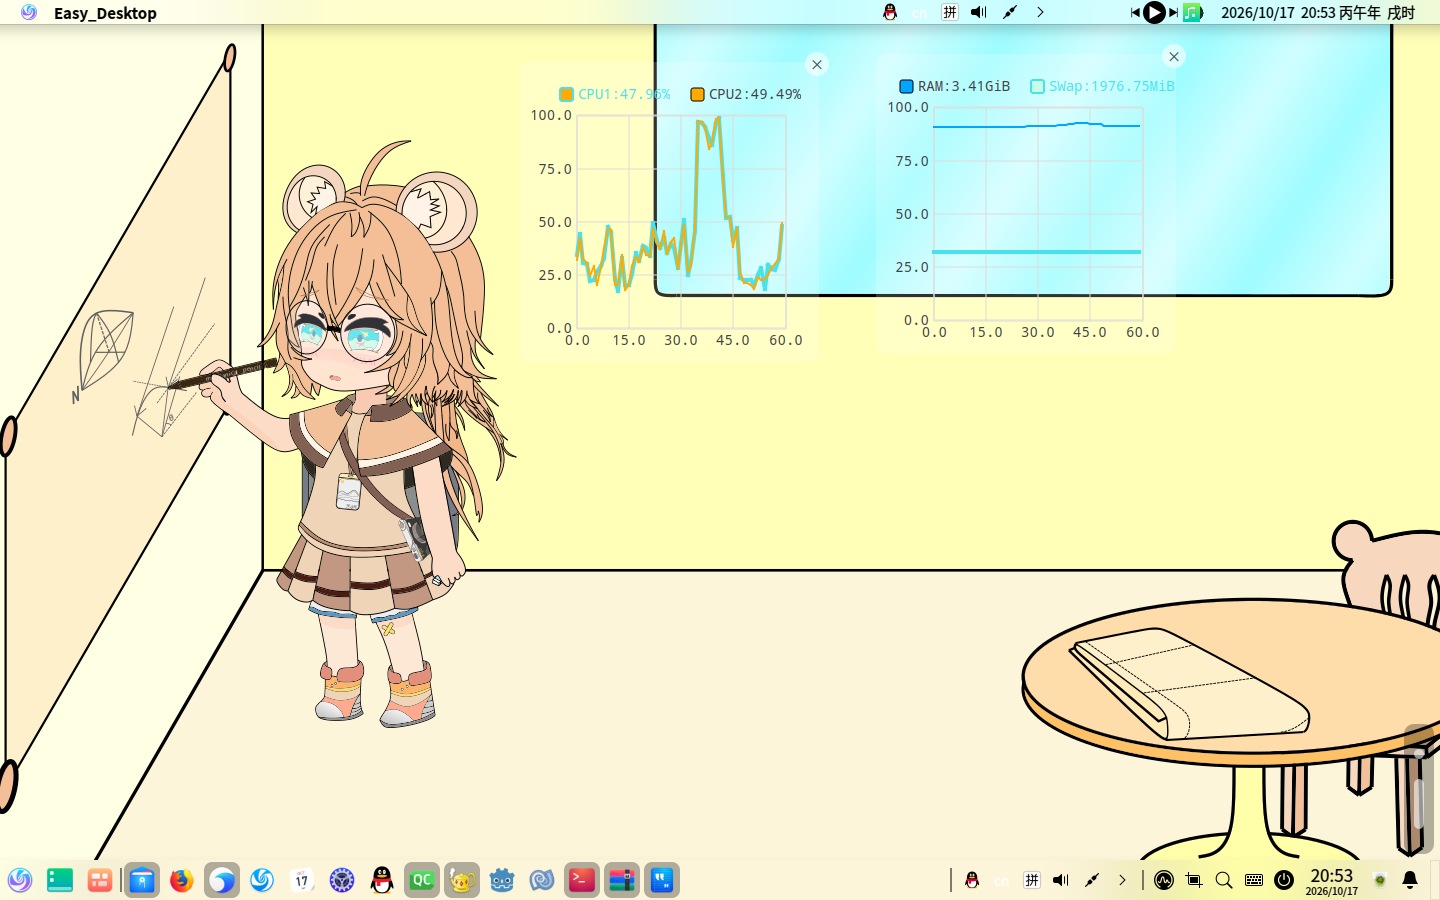This screenshot has width=1440, height=900.
Task: Close the CPU usage chart widget
Action: 817,64
